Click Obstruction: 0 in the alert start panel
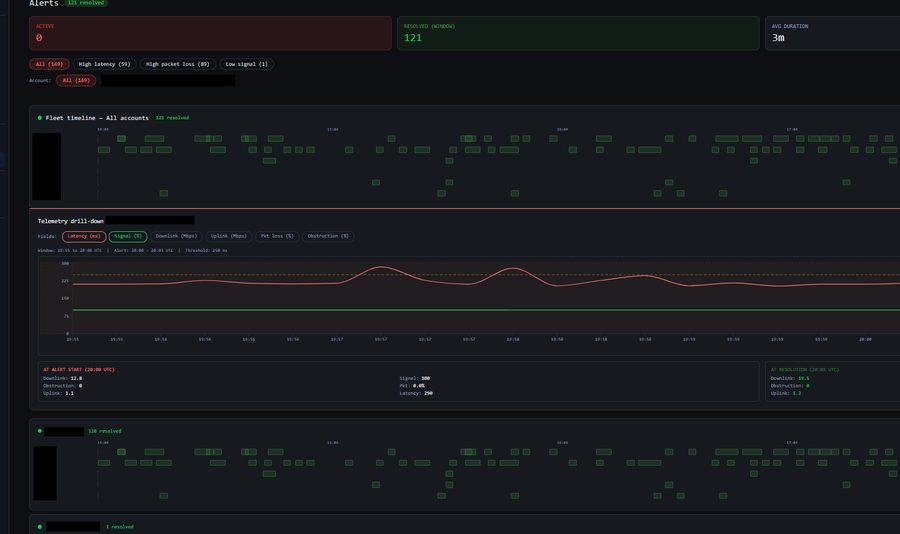 point(63,386)
